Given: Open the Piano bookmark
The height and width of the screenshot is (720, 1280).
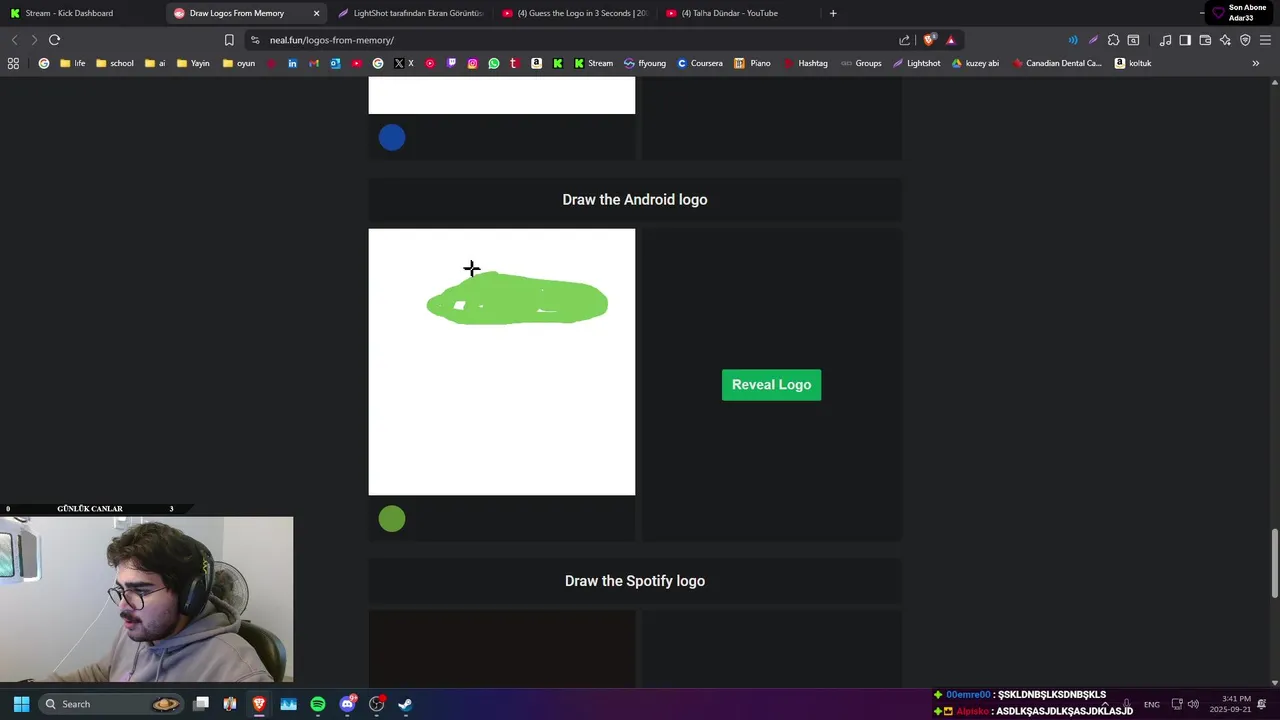Looking at the screenshot, I should pyautogui.click(x=752, y=63).
